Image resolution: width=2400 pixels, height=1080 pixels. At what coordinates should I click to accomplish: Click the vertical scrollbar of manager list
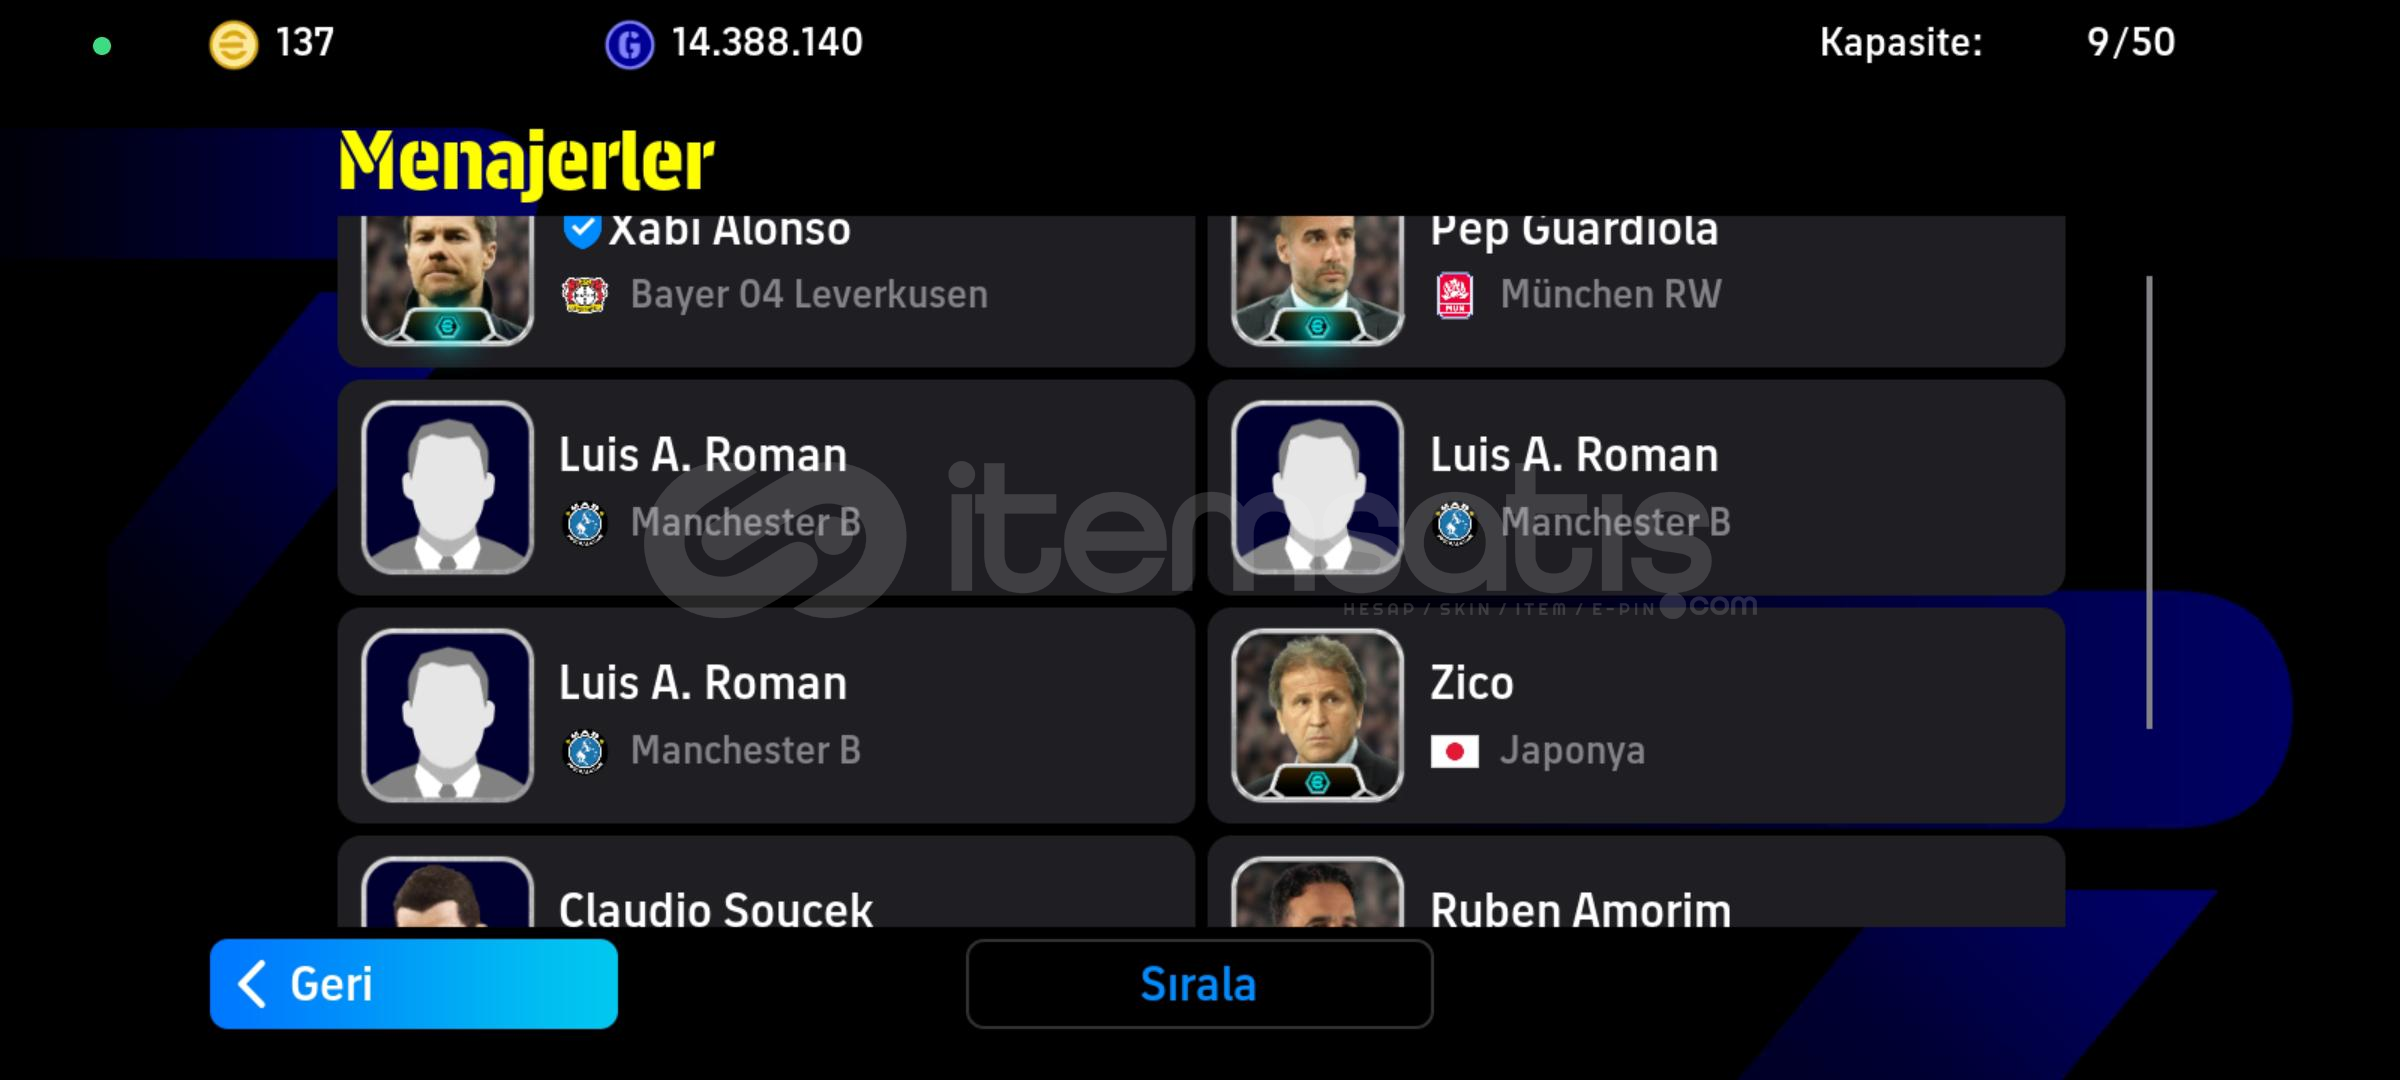[x=2149, y=502]
